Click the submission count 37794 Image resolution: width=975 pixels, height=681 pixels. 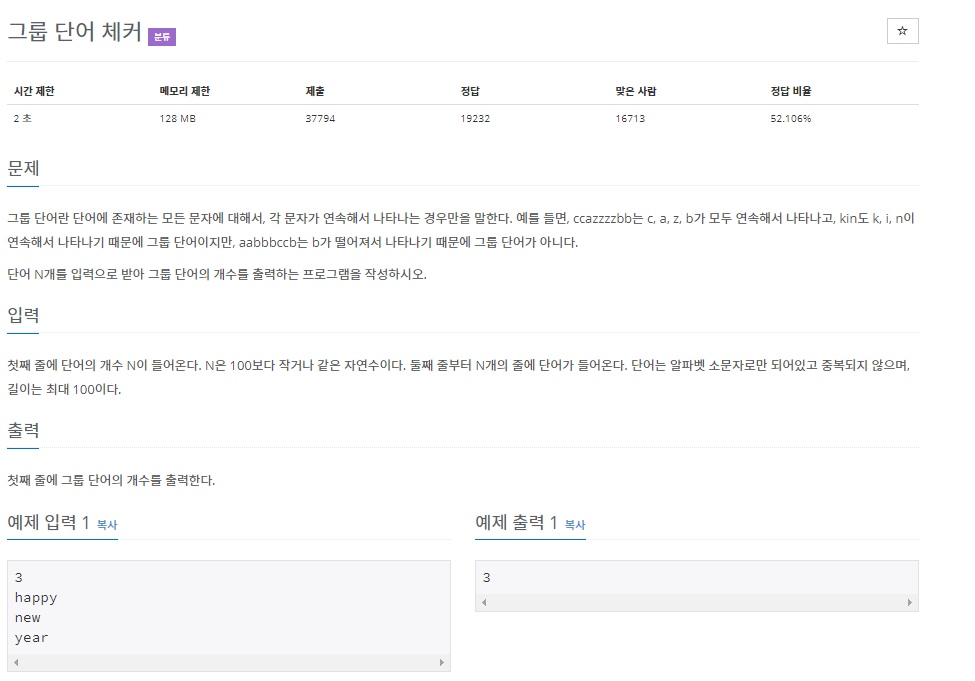tap(320, 118)
